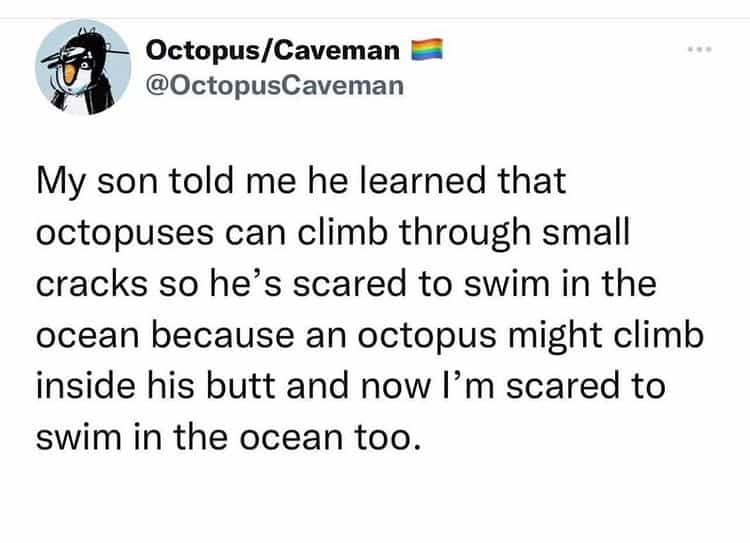750x543 pixels.
Task: Click the rainbow pride flag emoji
Action: click(425, 48)
